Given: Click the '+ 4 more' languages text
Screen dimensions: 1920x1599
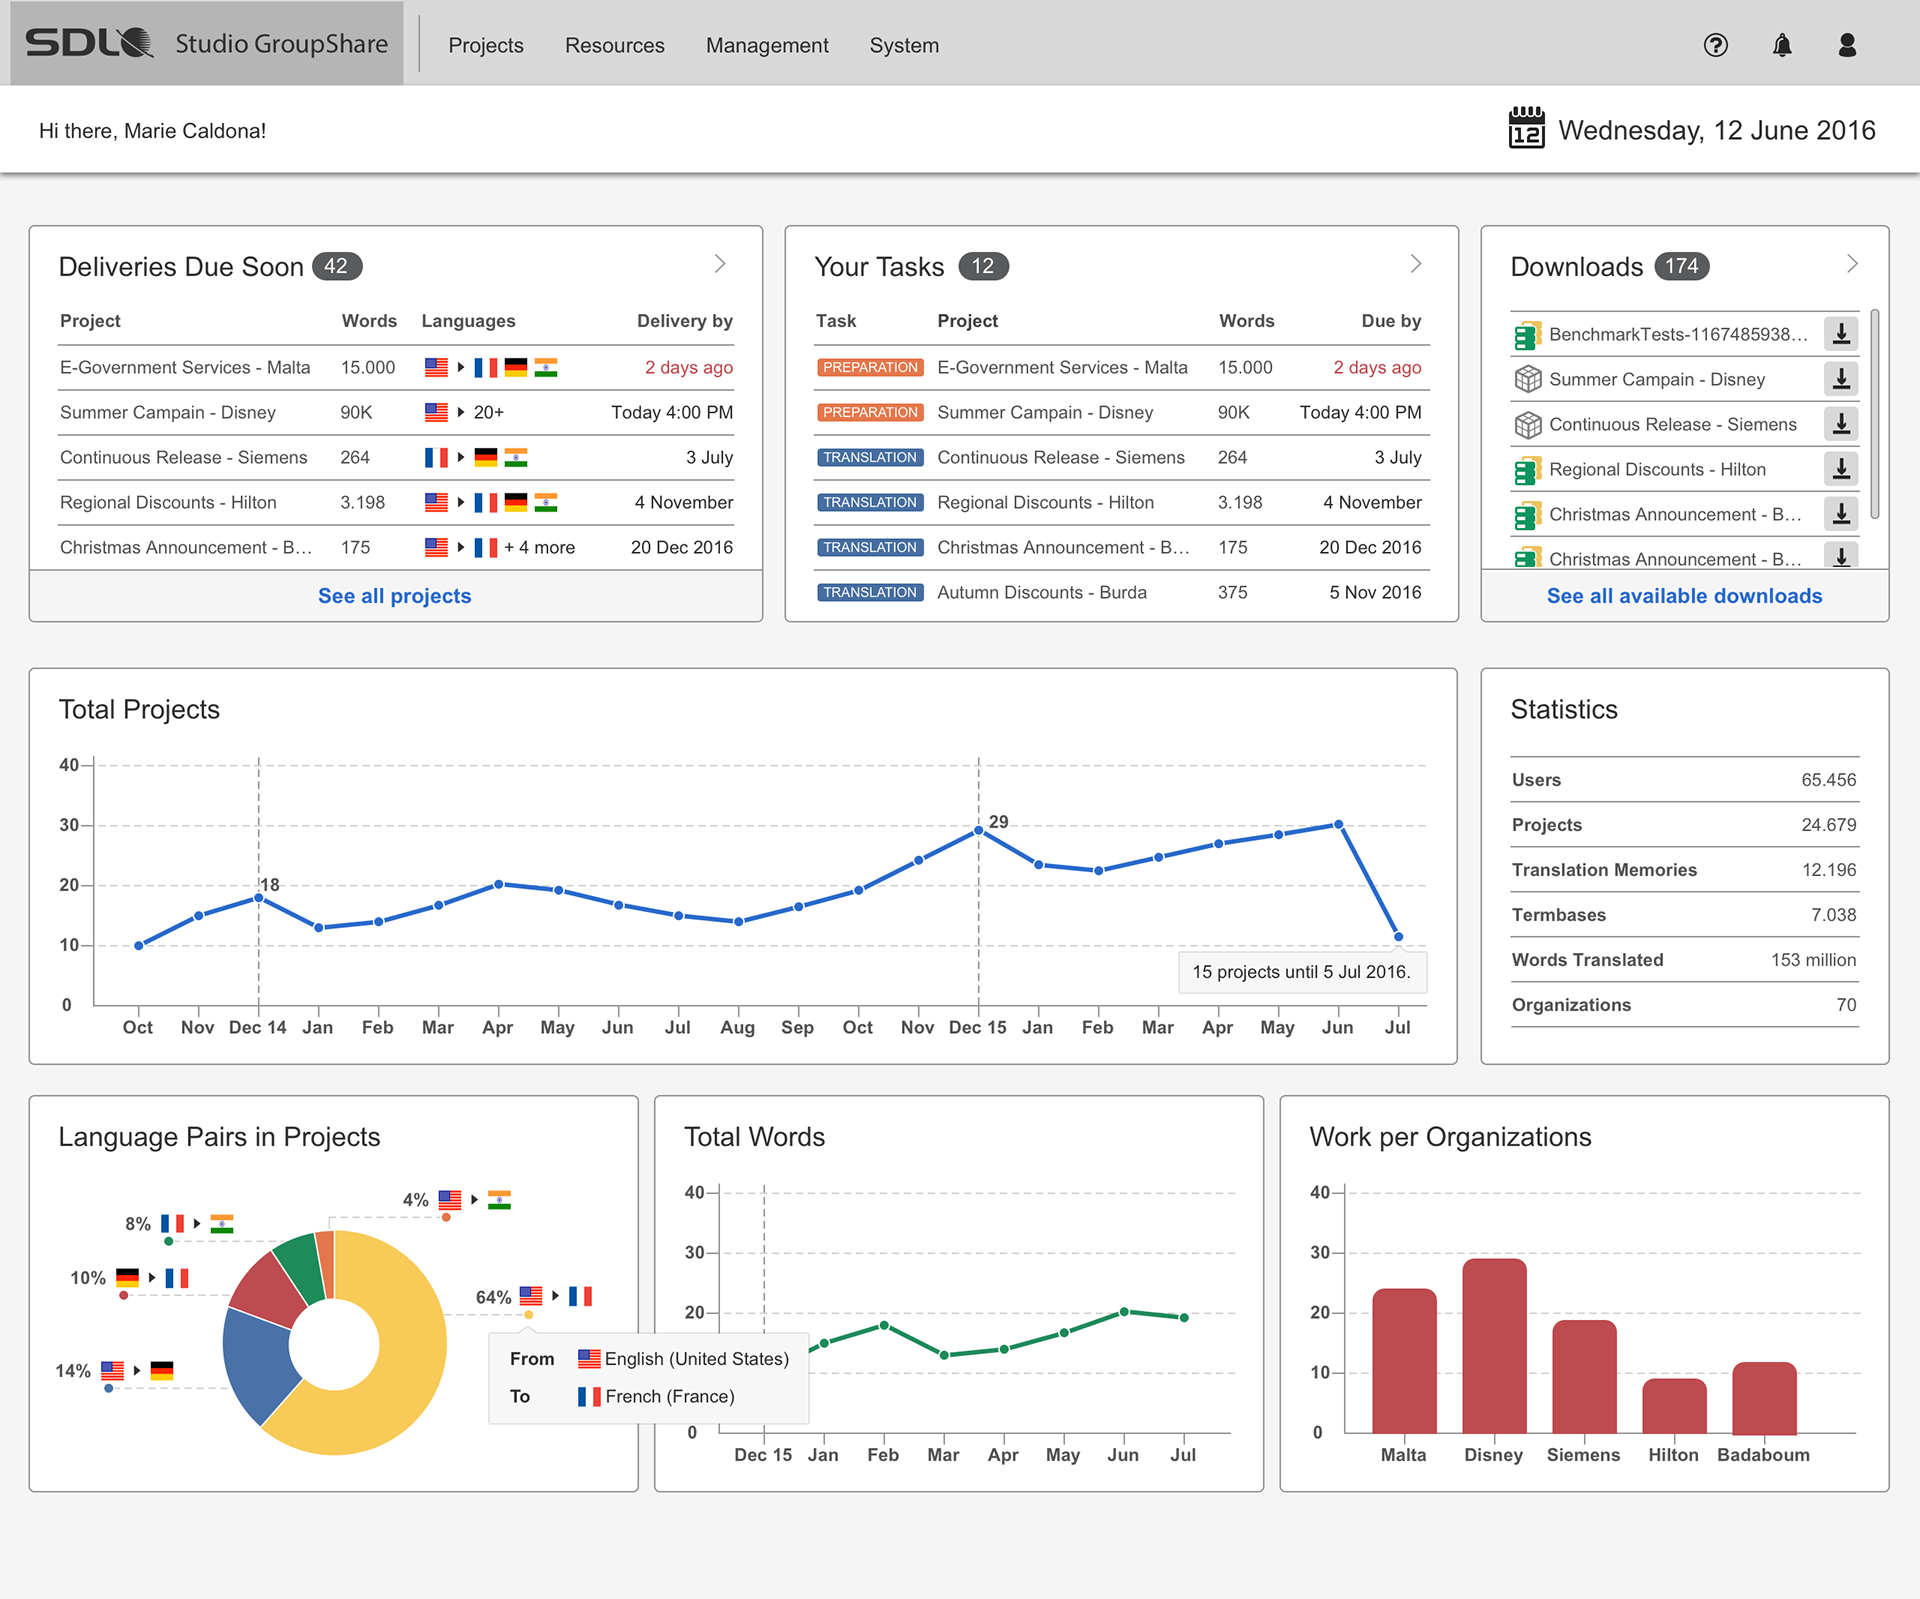Looking at the screenshot, I should click(539, 547).
